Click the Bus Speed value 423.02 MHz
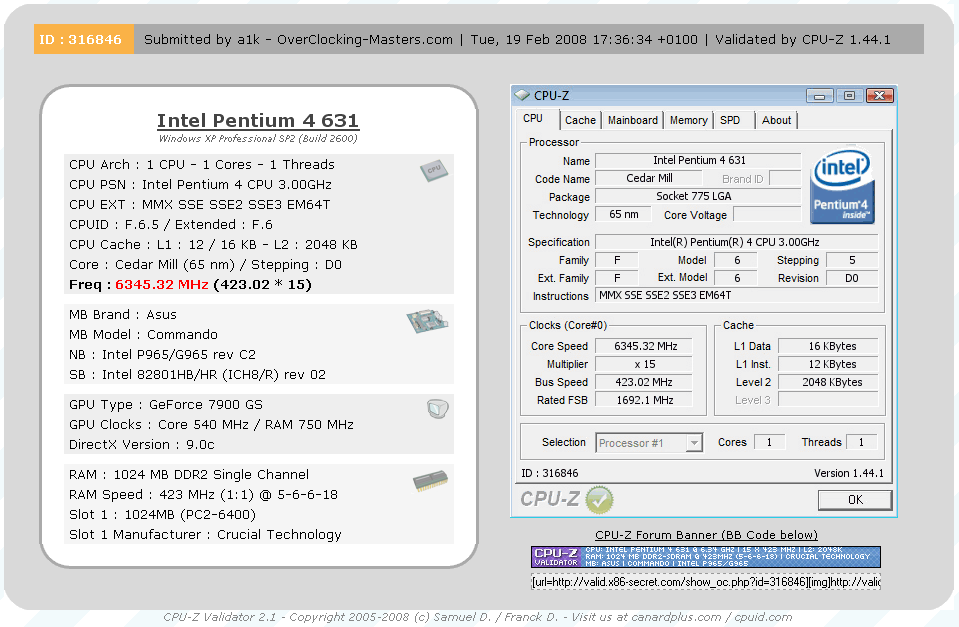959x627 pixels. coord(645,382)
